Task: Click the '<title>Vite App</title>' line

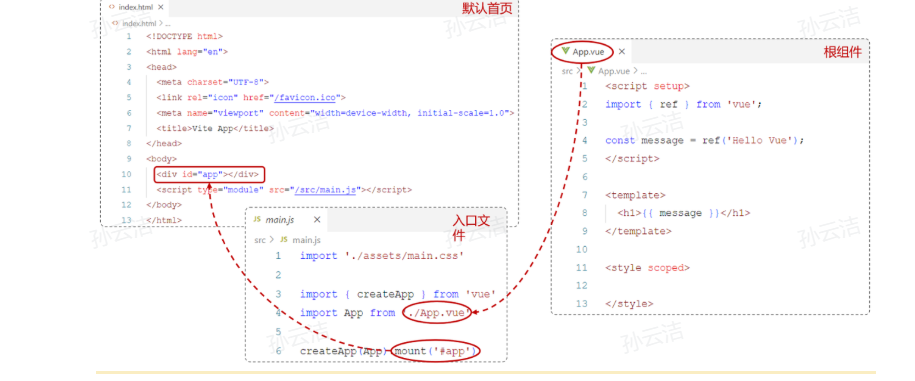Action: click(x=215, y=128)
